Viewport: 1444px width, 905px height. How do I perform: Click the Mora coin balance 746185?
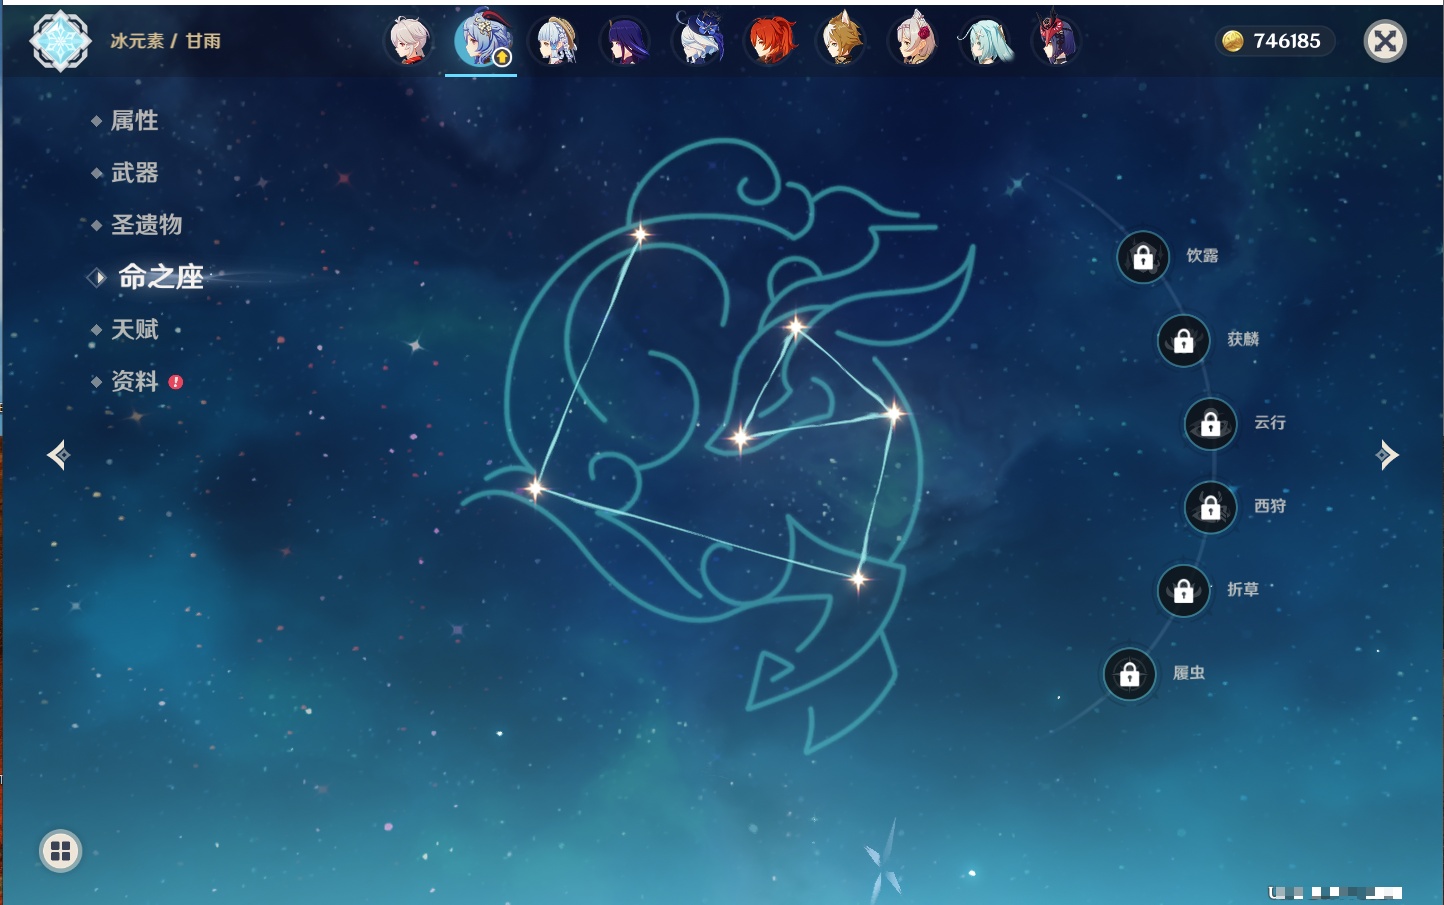coord(1274,41)
